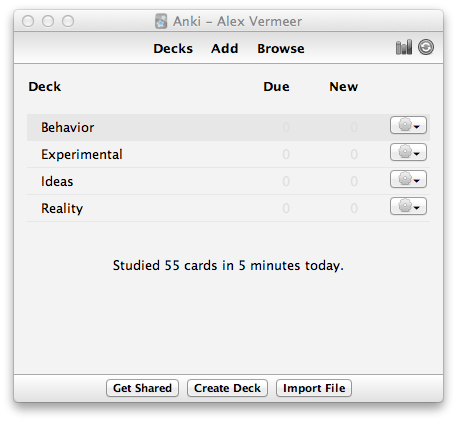This screenshot has width=457, height=422.
Task: Click the sync circular arrows icon
Action: coord(426,47)
